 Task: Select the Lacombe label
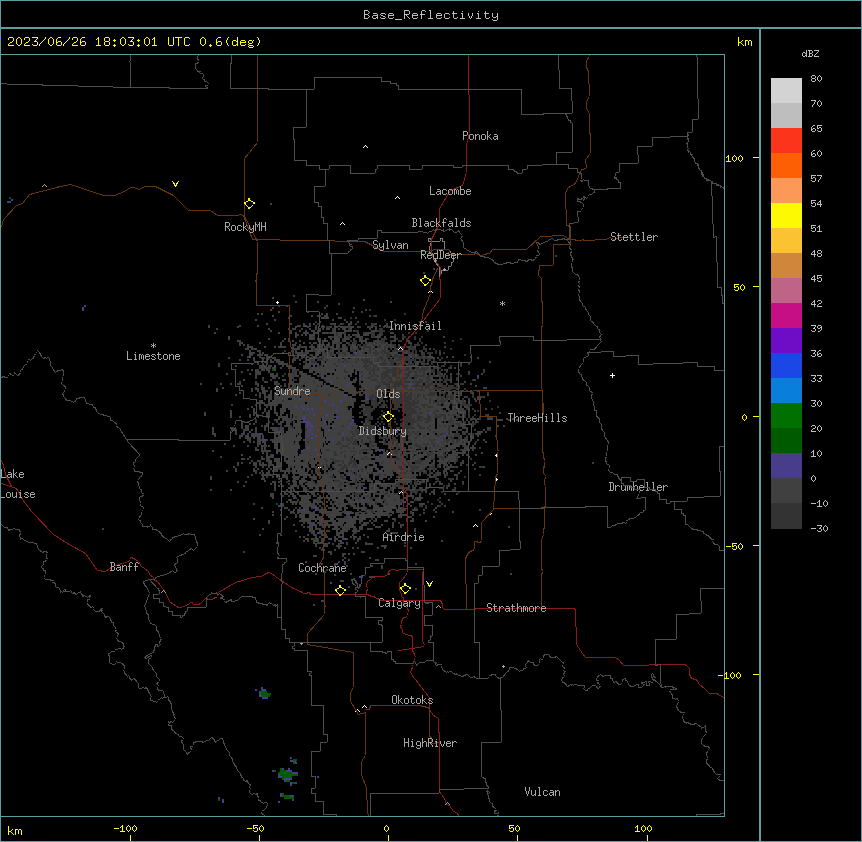click(450, 191)
